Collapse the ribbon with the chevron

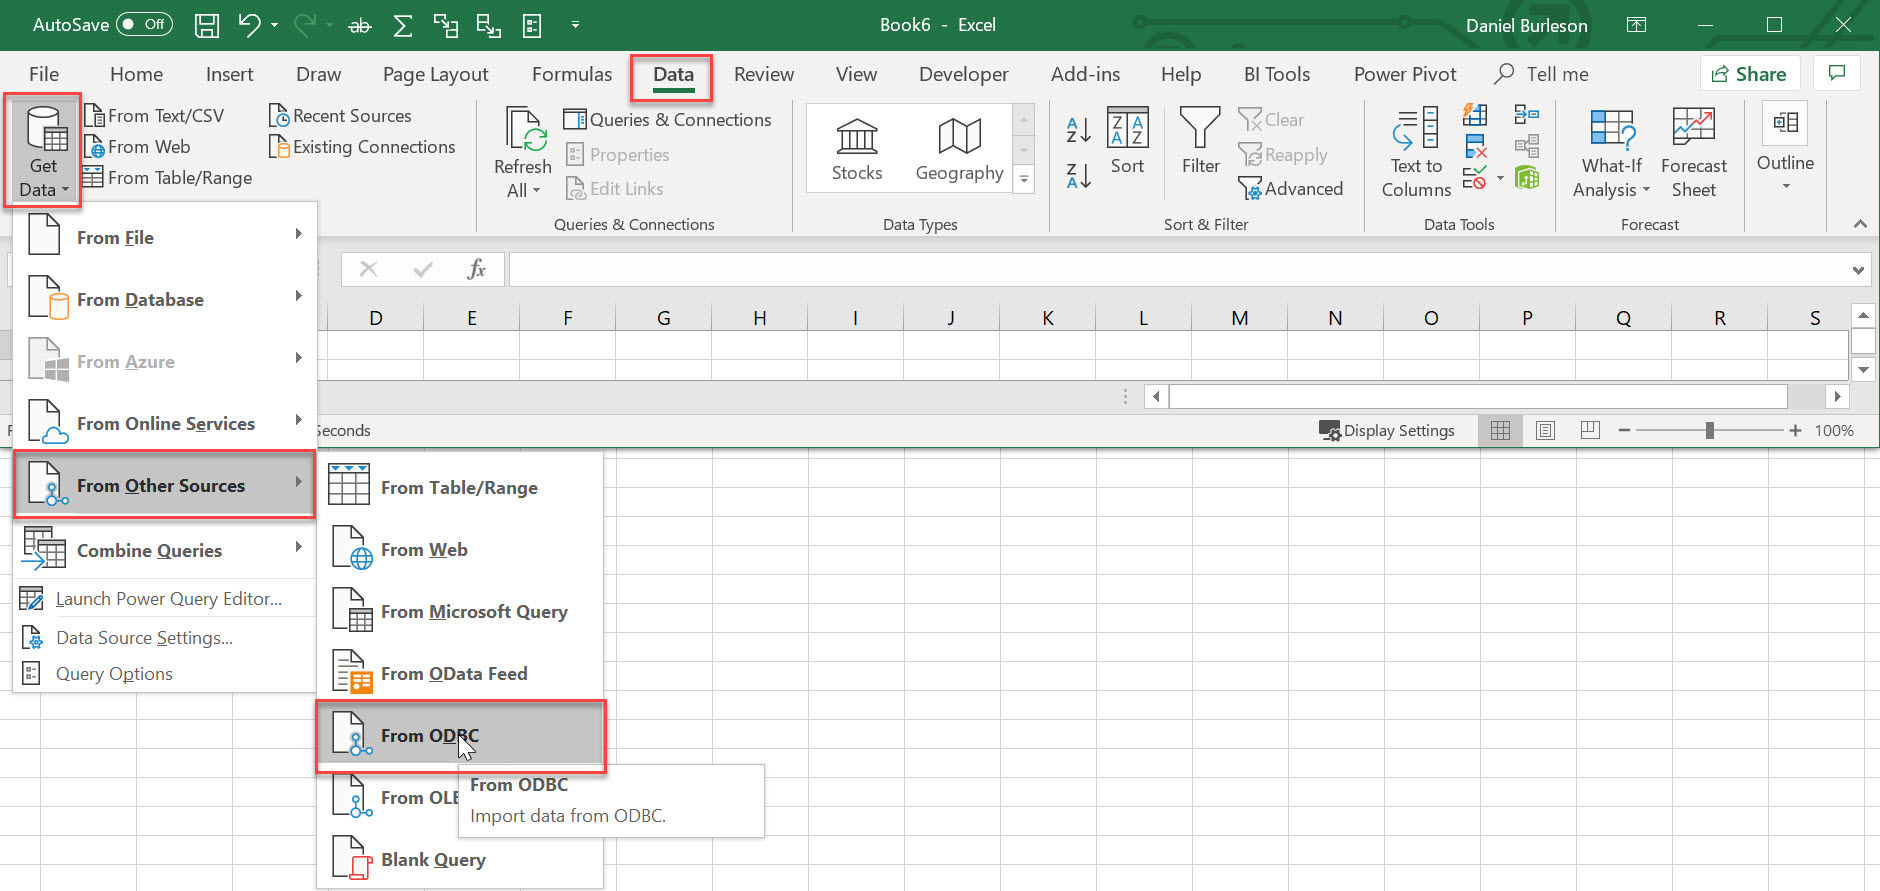pos(1860,224)
